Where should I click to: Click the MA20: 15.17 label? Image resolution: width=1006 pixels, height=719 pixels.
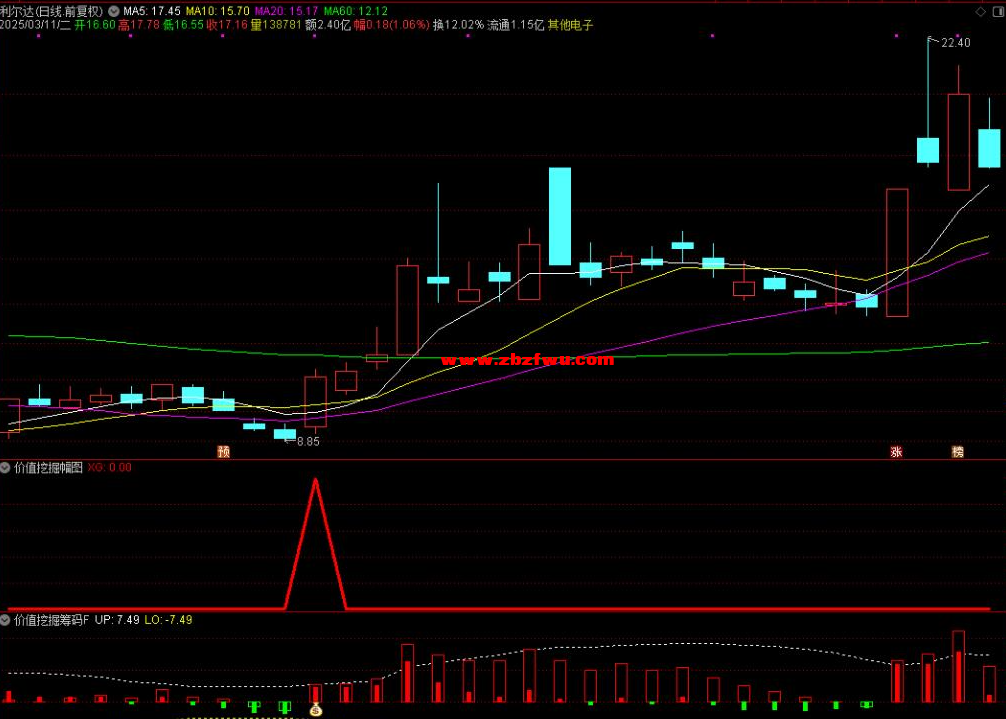(286, 11)
